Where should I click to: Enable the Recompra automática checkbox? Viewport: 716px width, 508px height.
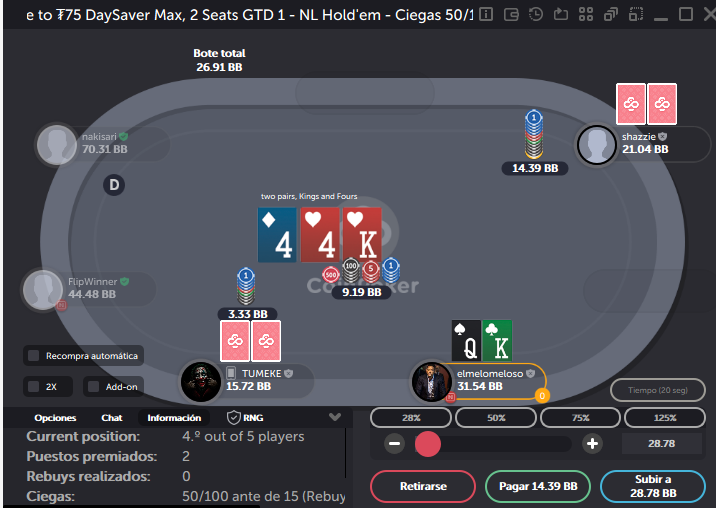point(34,356)
